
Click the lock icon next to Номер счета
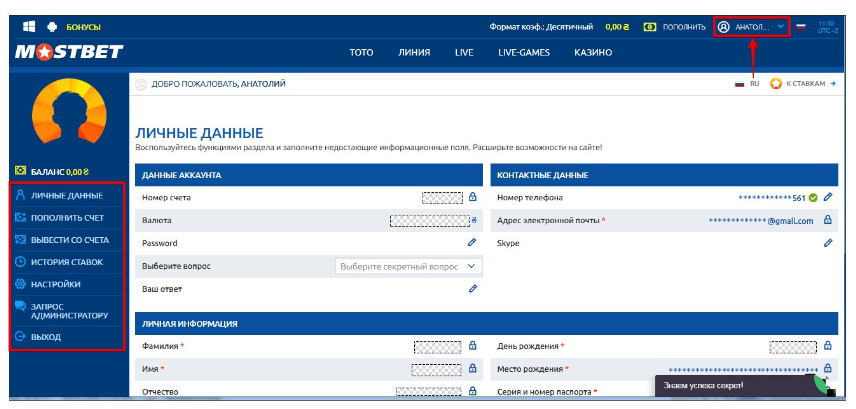click(472, 197)
